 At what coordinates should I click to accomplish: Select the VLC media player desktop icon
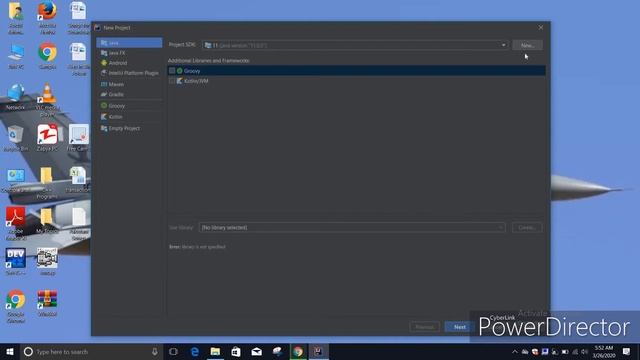[x=47, y=100]
